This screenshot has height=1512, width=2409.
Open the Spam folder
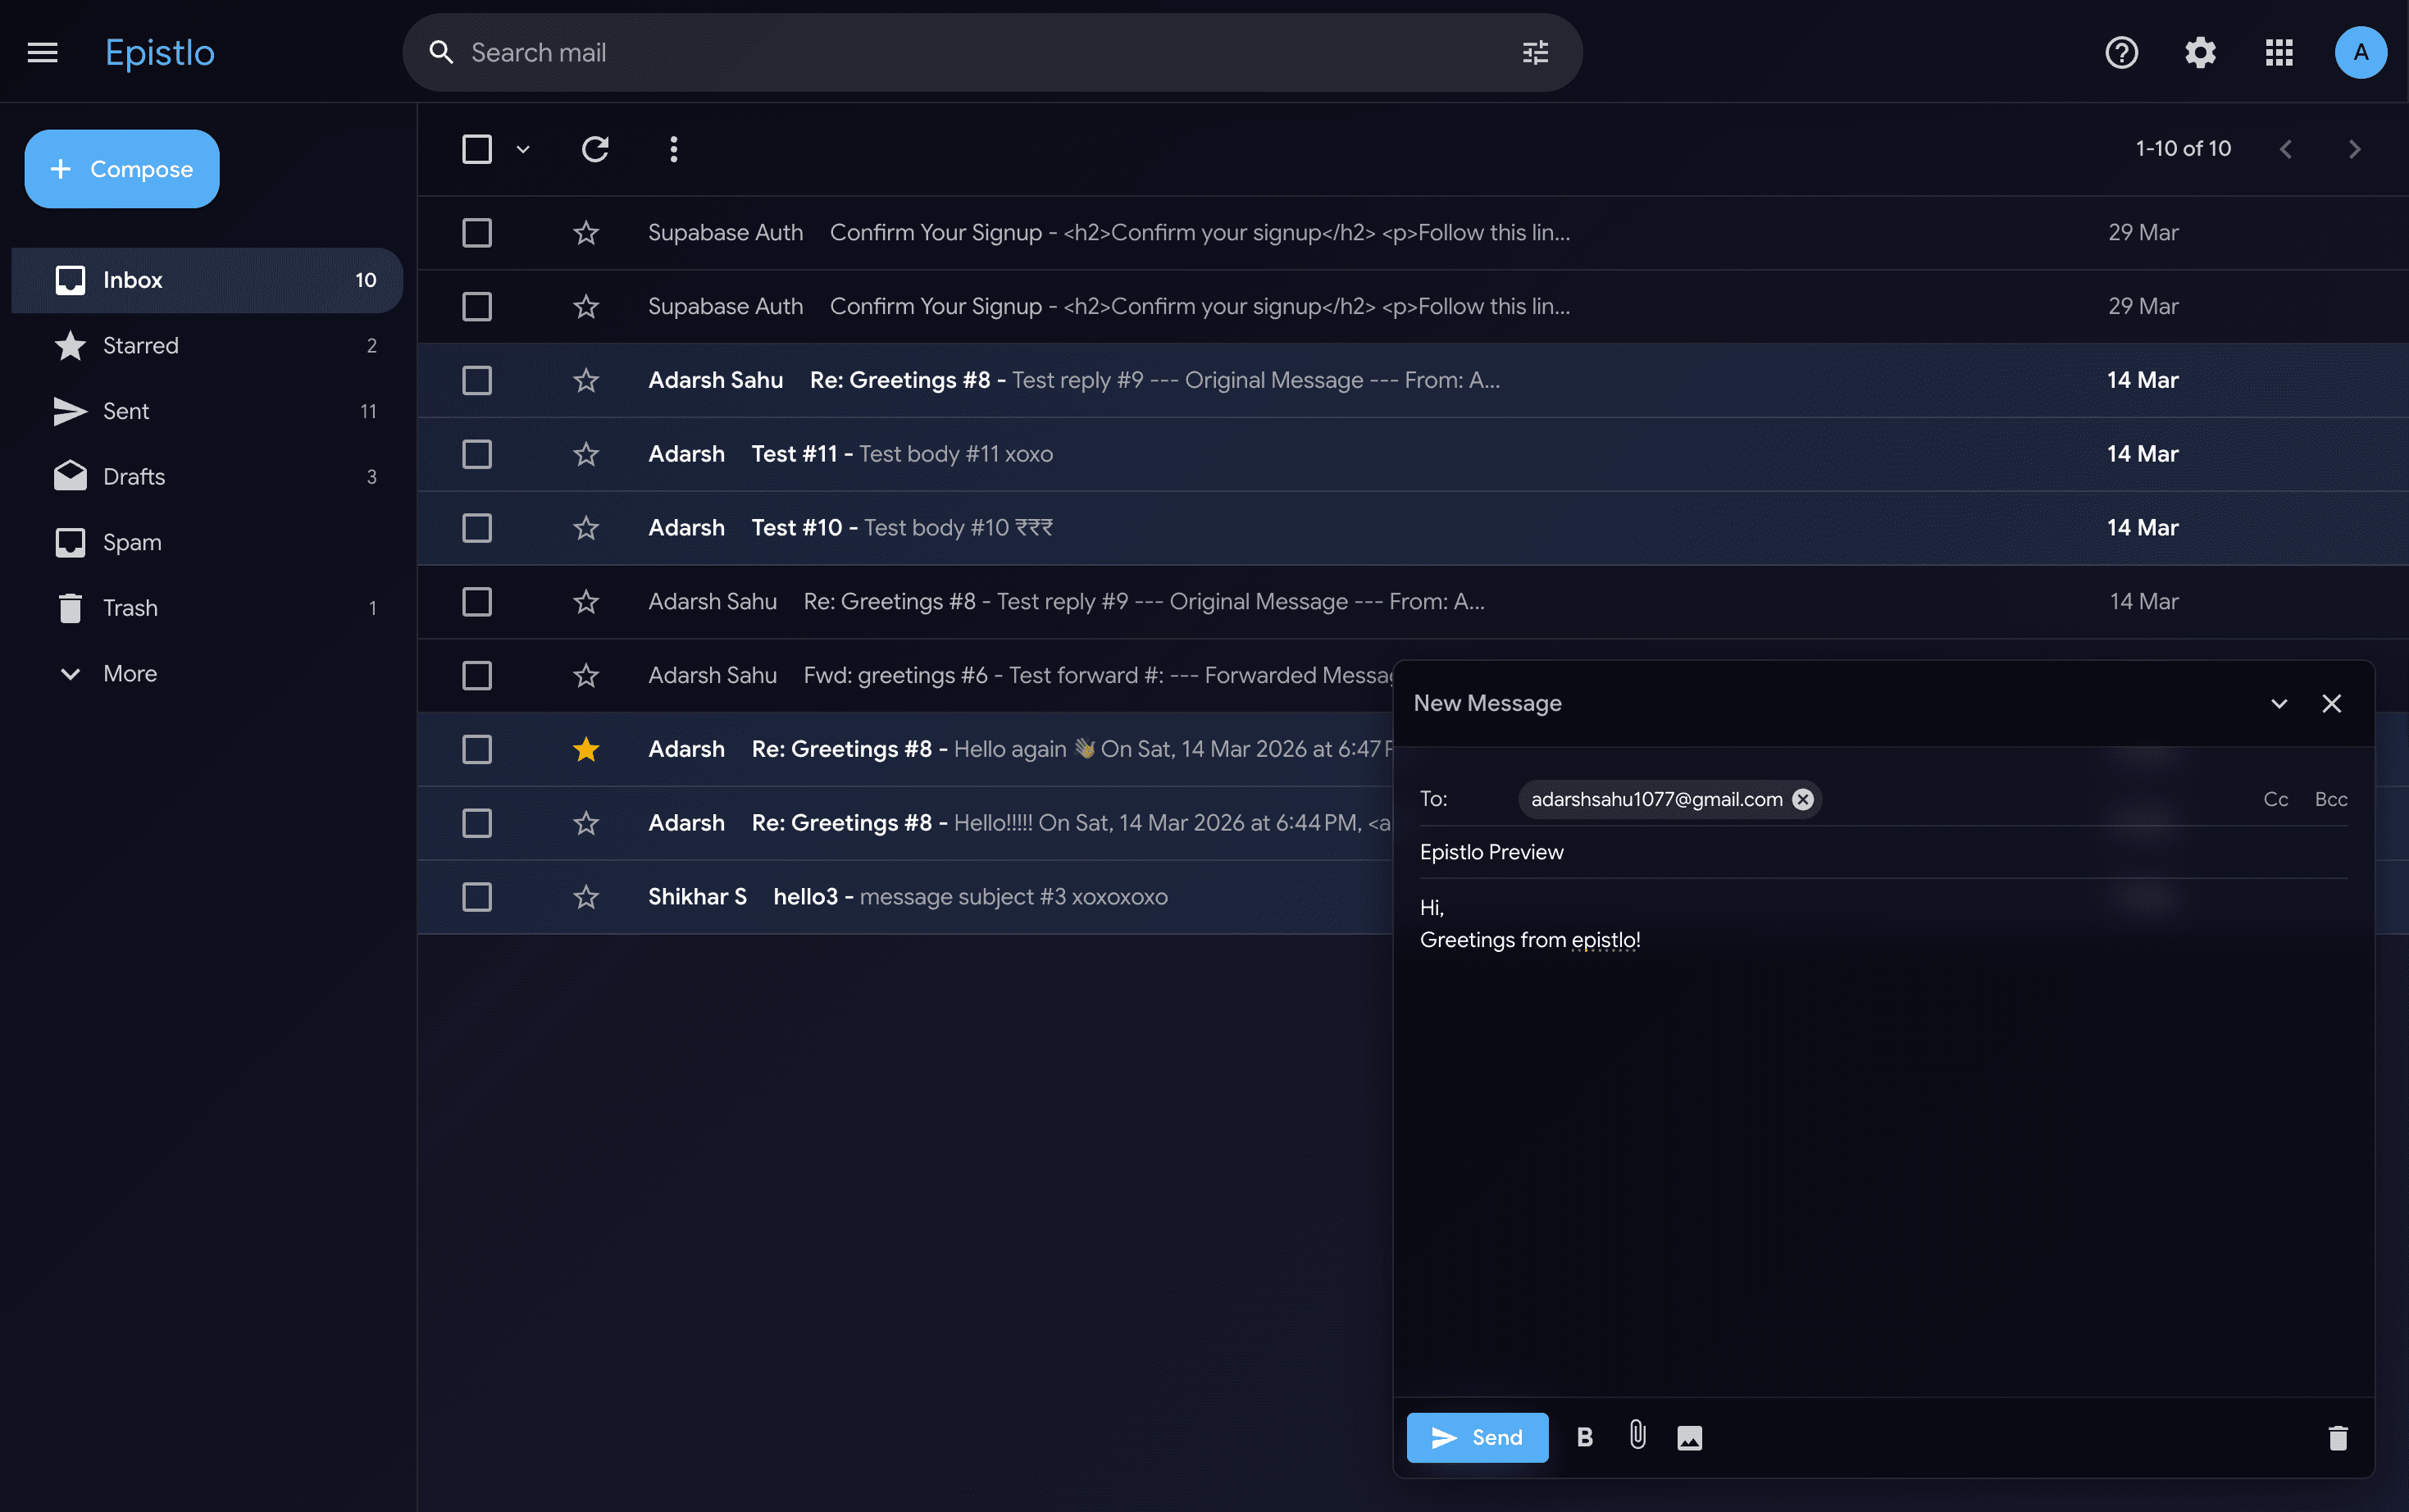[131, 542]
